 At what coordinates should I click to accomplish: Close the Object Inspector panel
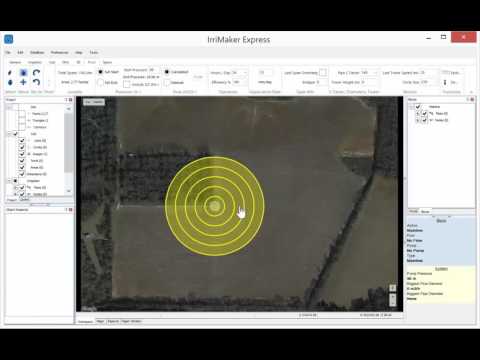pyautogui.click(x=71, y=210)
